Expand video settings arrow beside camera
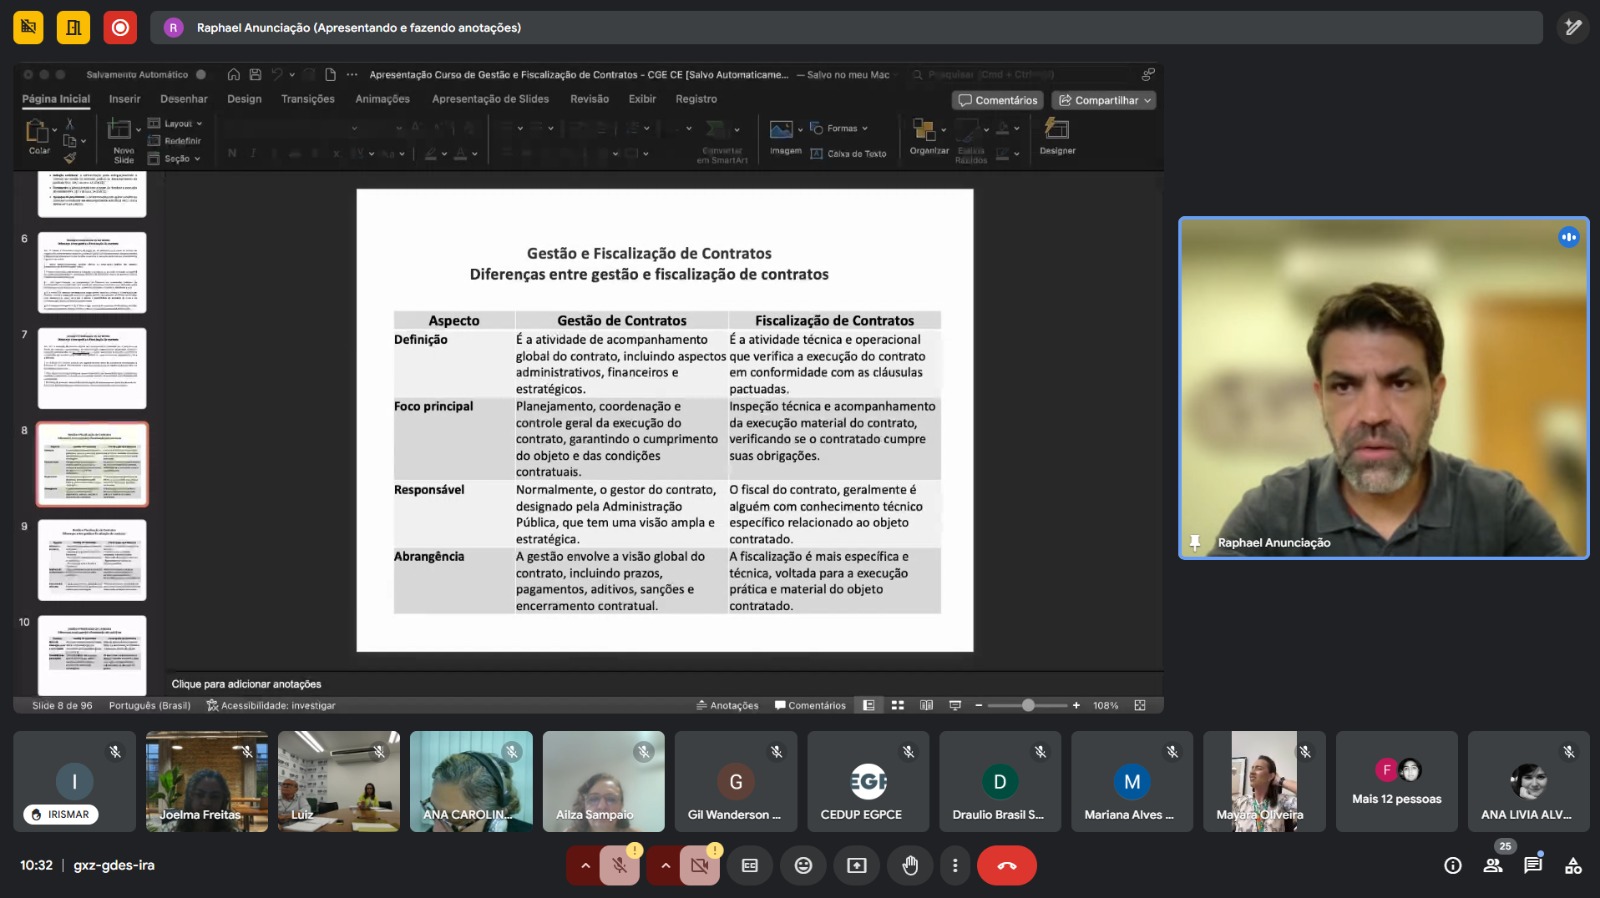Image resolution: width=1600 pixels, height=898 pixels. tap(665, 866)
